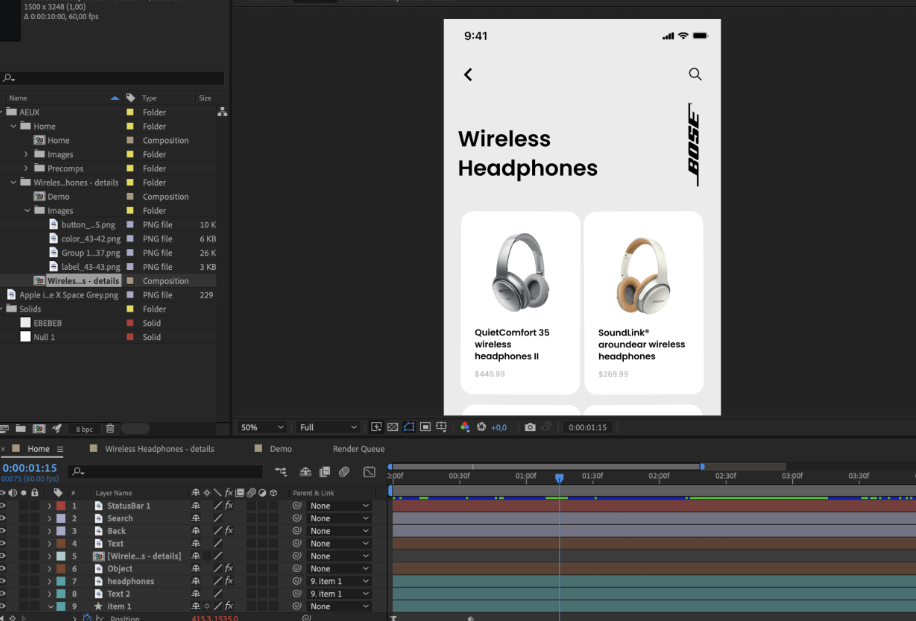Switch to the Home timeline tab
Screen dimensions: 916x621
pyautogui.click(x=38, y=449)
